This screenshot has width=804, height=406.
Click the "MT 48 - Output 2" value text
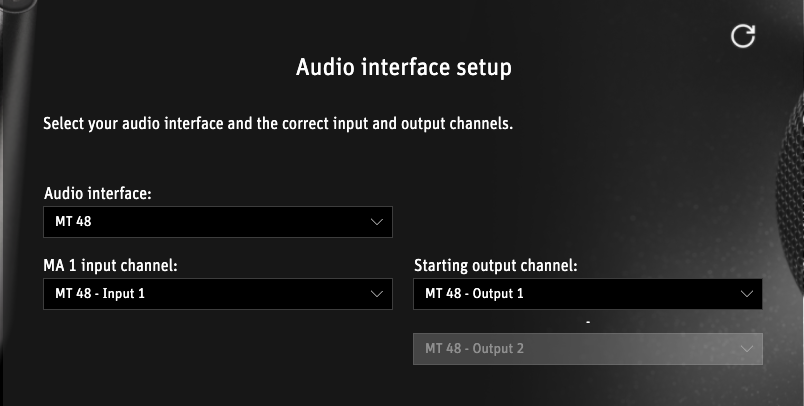point(474,349)
